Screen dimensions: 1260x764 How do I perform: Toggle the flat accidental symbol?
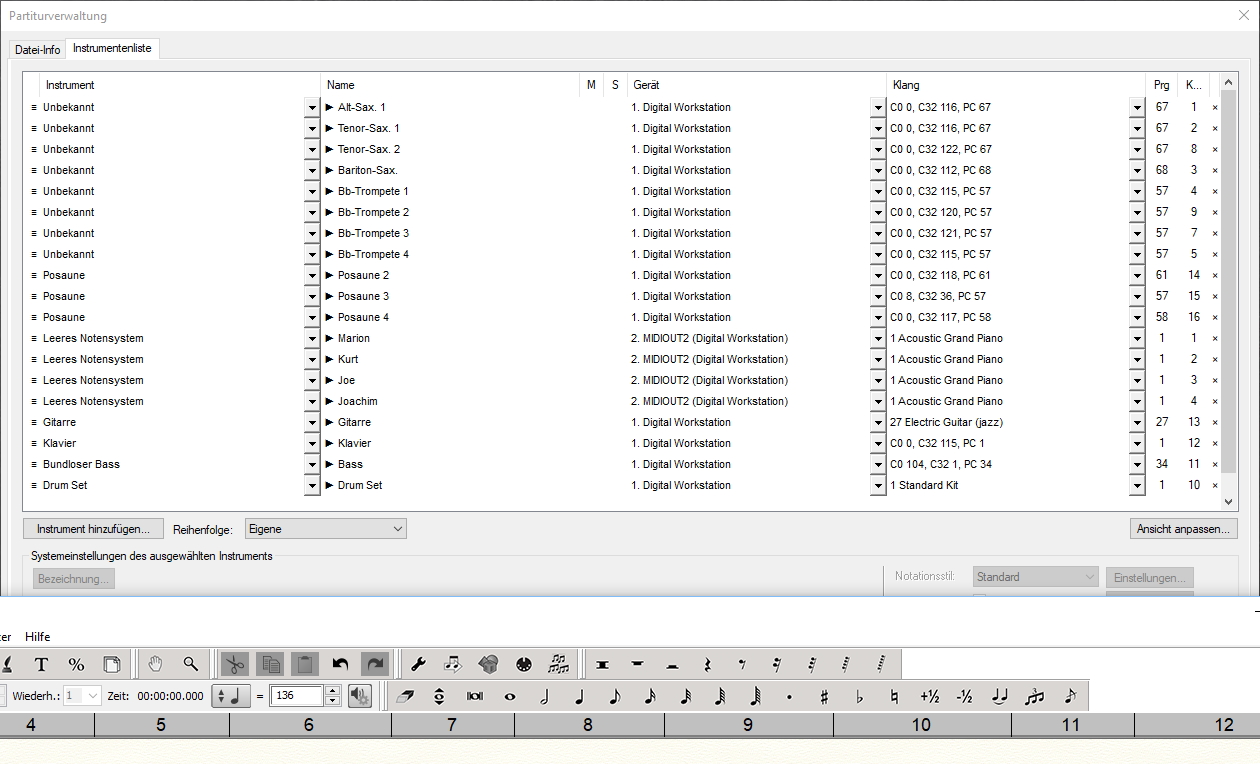point(859,696)
